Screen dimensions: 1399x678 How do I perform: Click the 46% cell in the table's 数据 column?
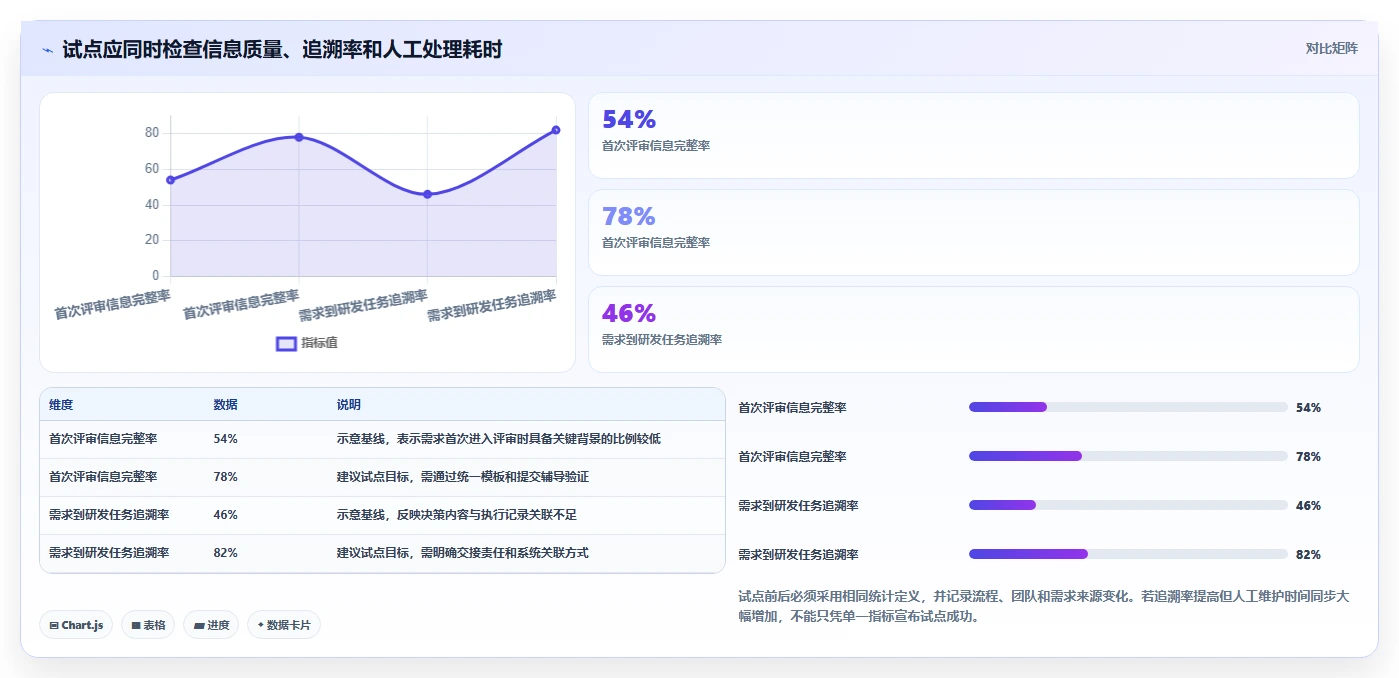225,515
